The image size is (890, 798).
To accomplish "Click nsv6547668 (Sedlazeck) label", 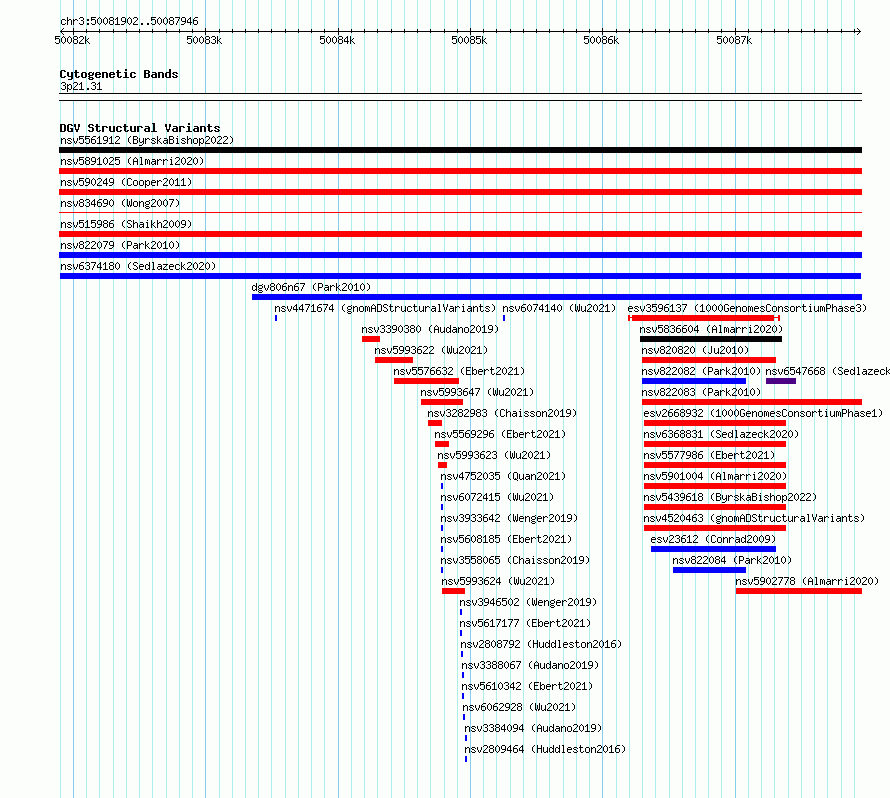I will (x=828, y=371).
